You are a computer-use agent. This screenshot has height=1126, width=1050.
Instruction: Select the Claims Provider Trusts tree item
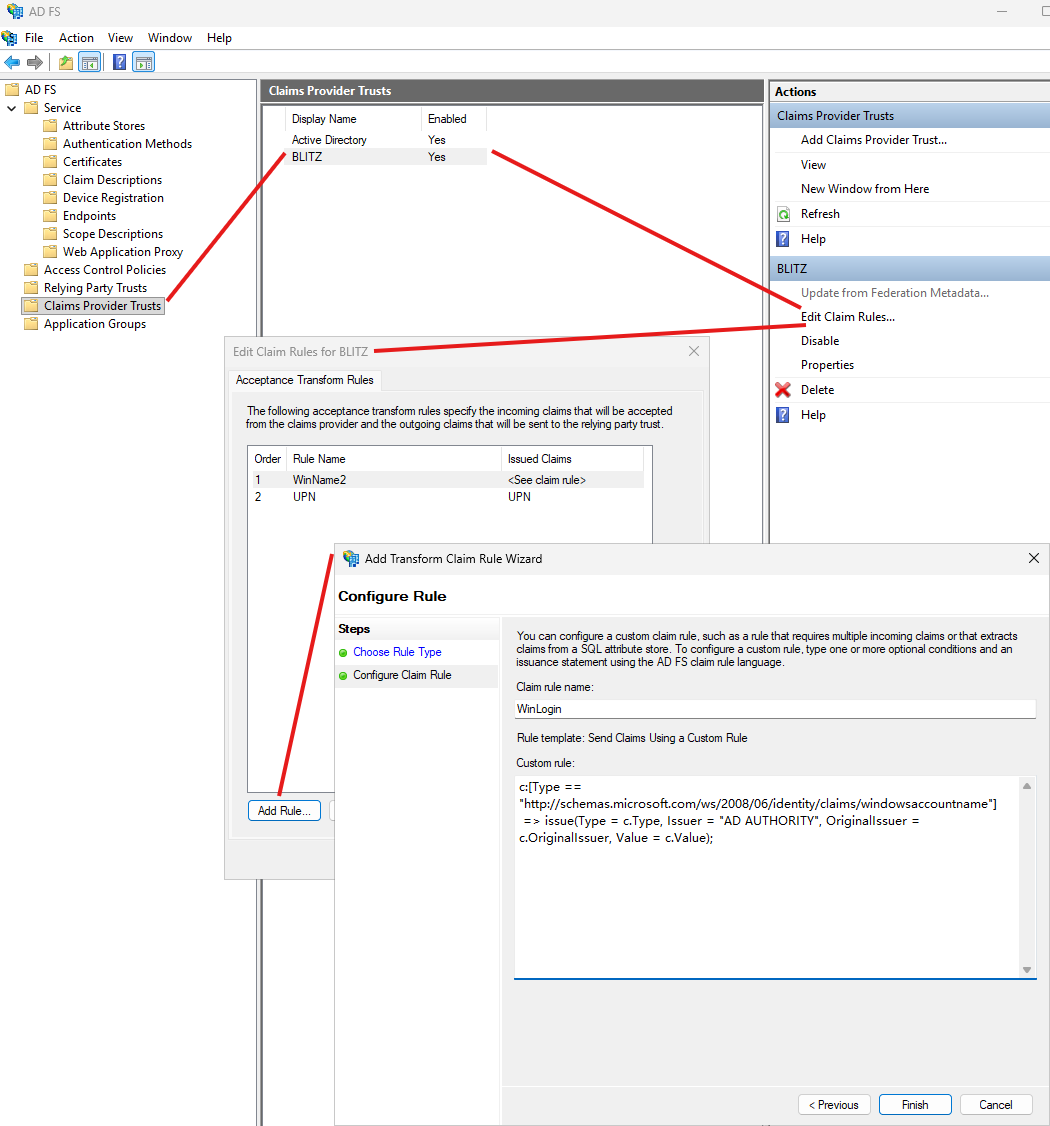102,306
